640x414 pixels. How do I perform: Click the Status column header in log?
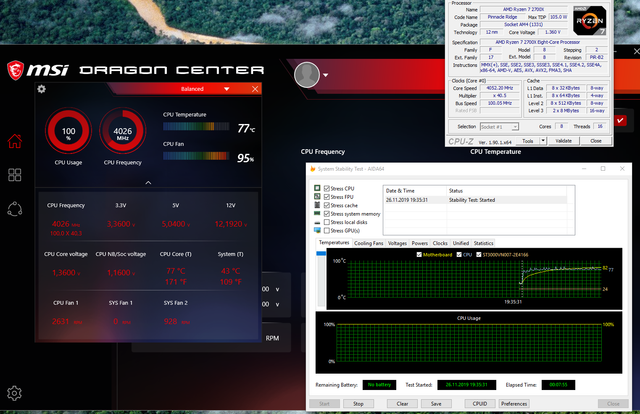point(507,191)
